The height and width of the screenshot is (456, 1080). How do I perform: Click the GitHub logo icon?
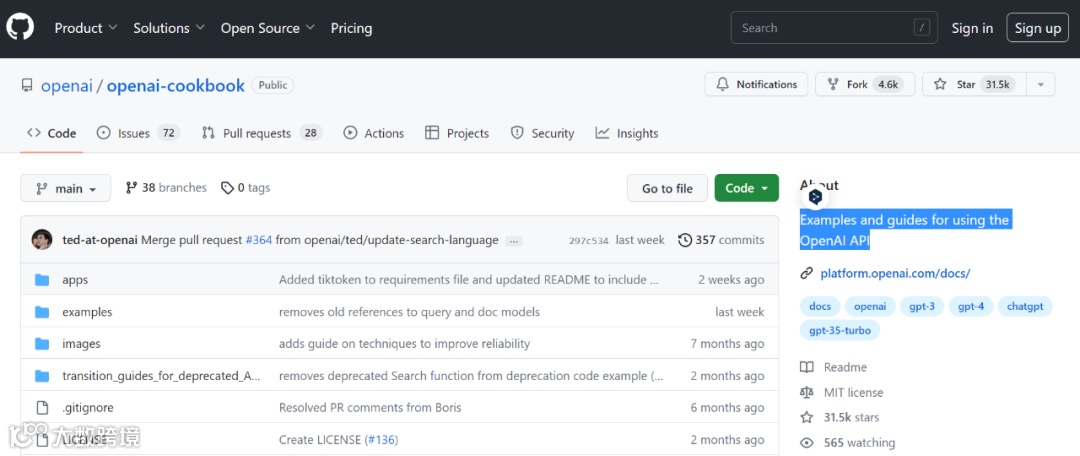point(20,28)
